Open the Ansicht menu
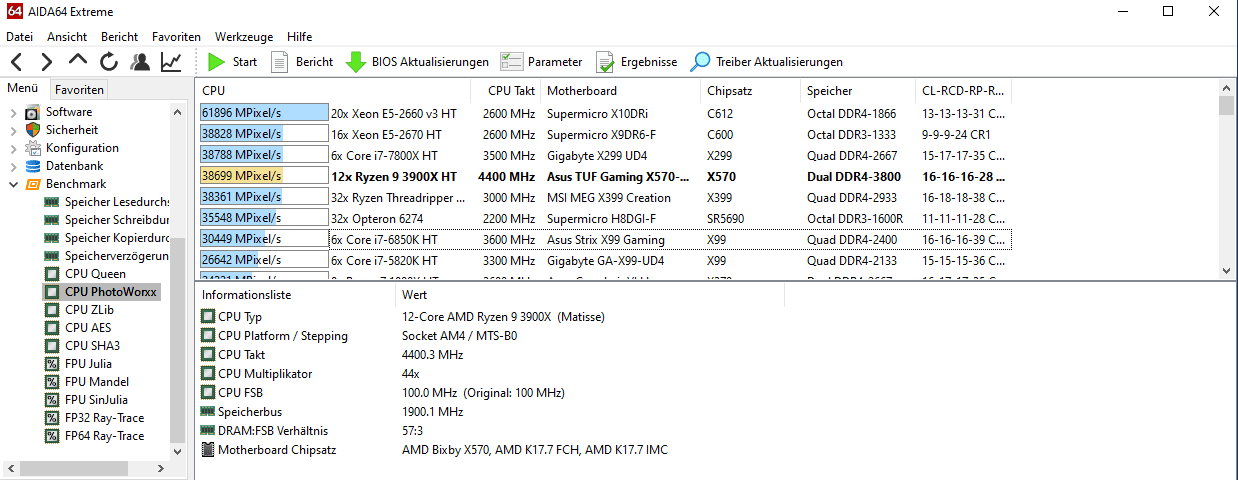1238x480 pixels. click(x=67, y=37)
